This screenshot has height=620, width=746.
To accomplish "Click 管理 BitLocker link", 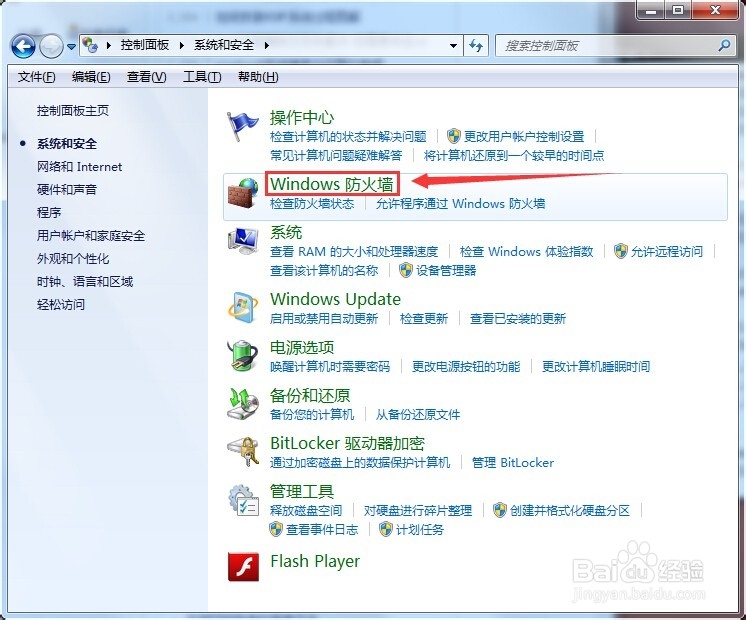I will 512,463.
